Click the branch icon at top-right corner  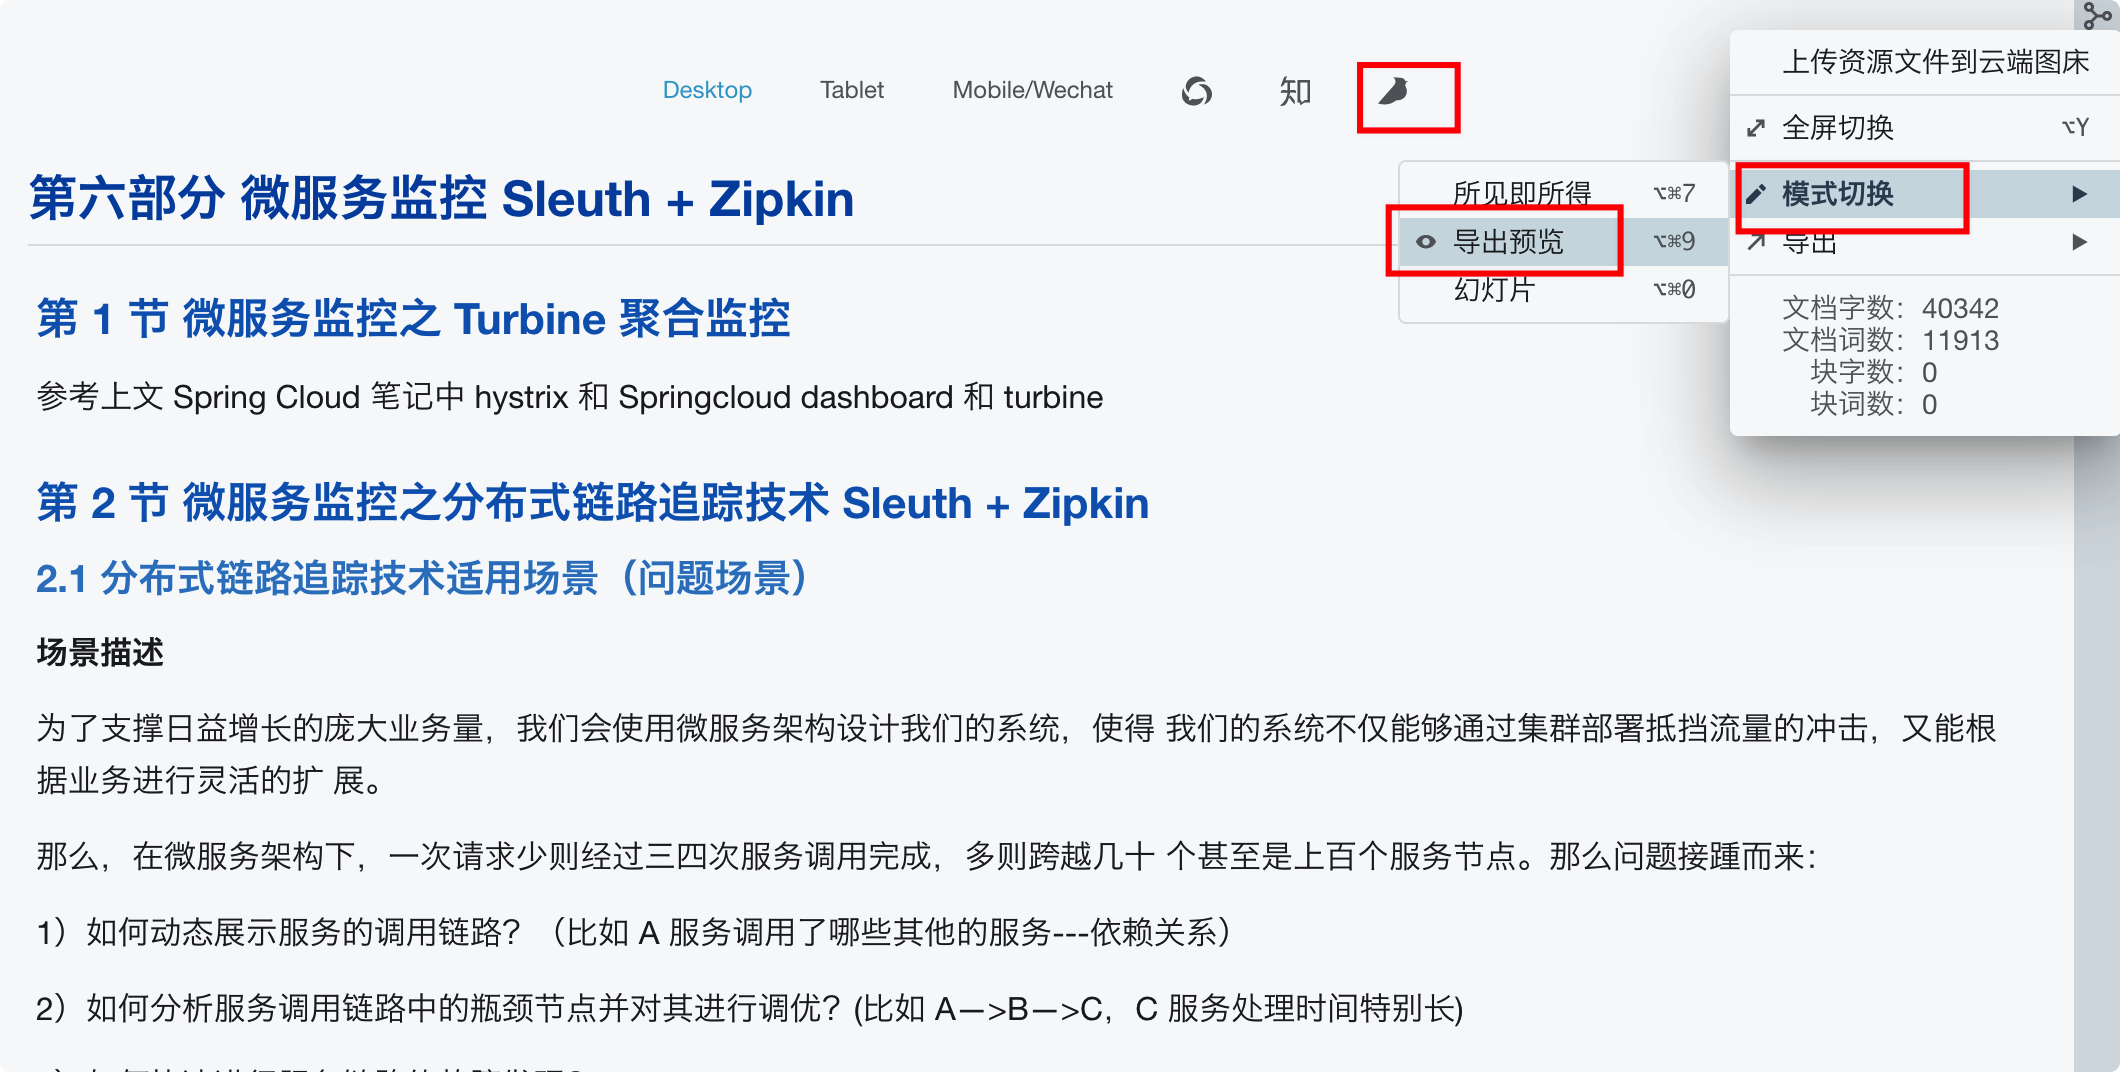pyautogui.click(x=2096, y=15)
